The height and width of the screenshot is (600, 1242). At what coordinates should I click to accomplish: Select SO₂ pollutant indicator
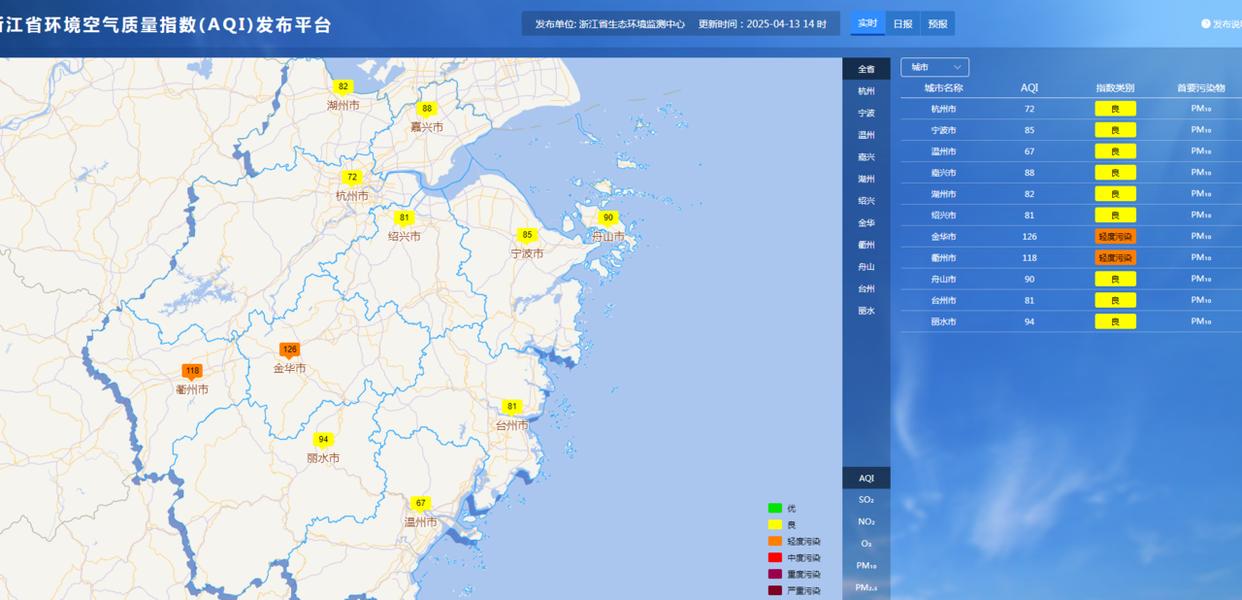pos(866,500)
